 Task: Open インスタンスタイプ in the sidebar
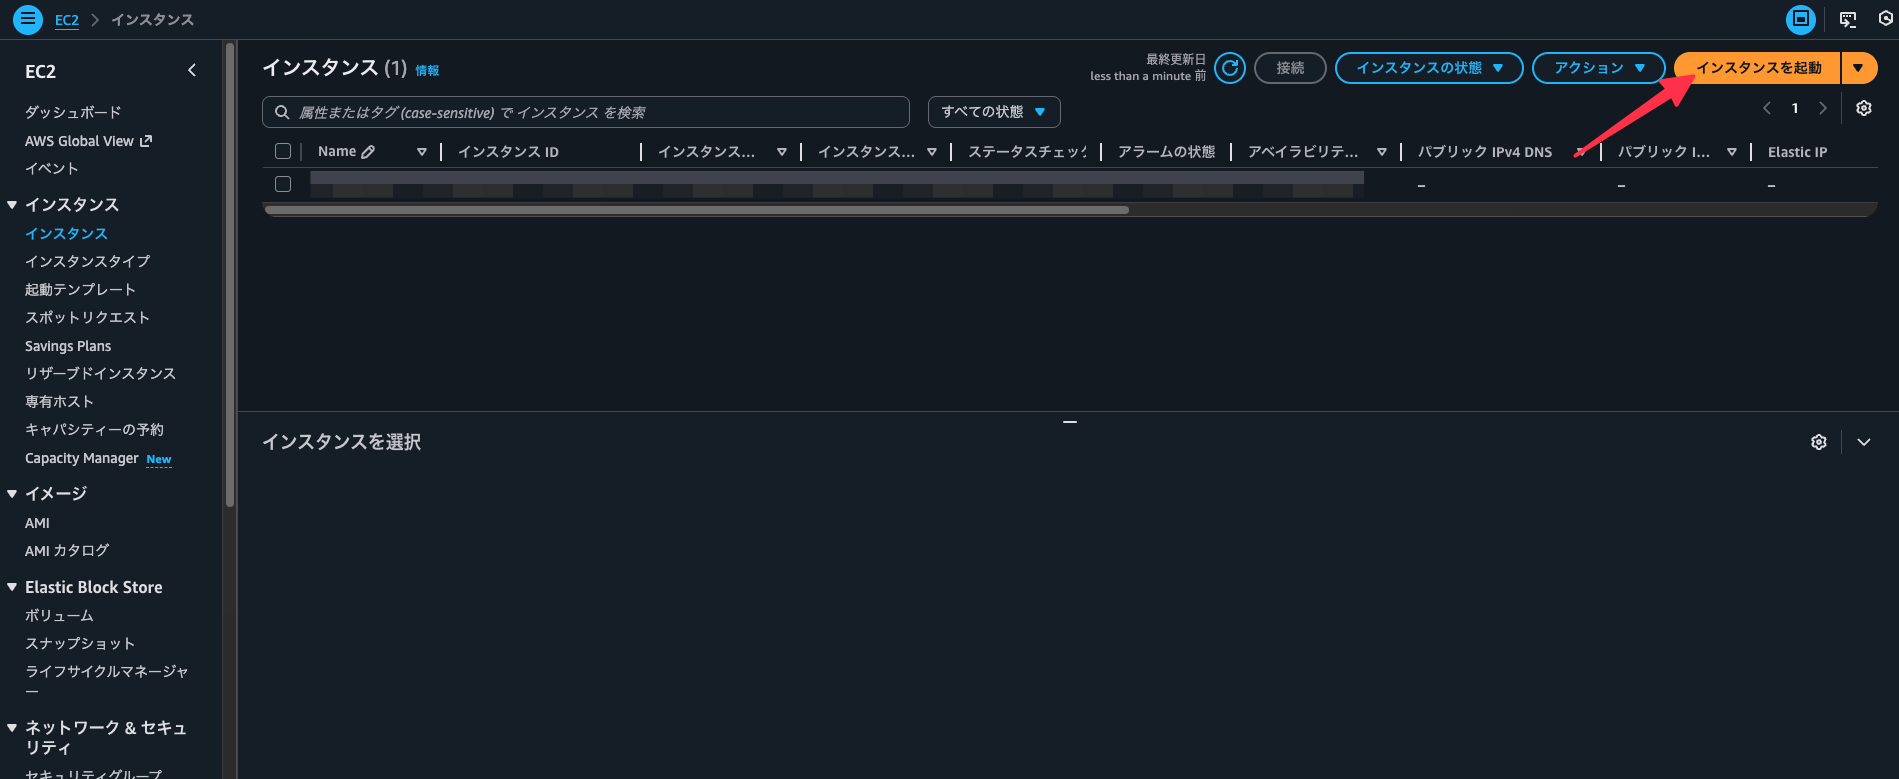click(88, 261)
